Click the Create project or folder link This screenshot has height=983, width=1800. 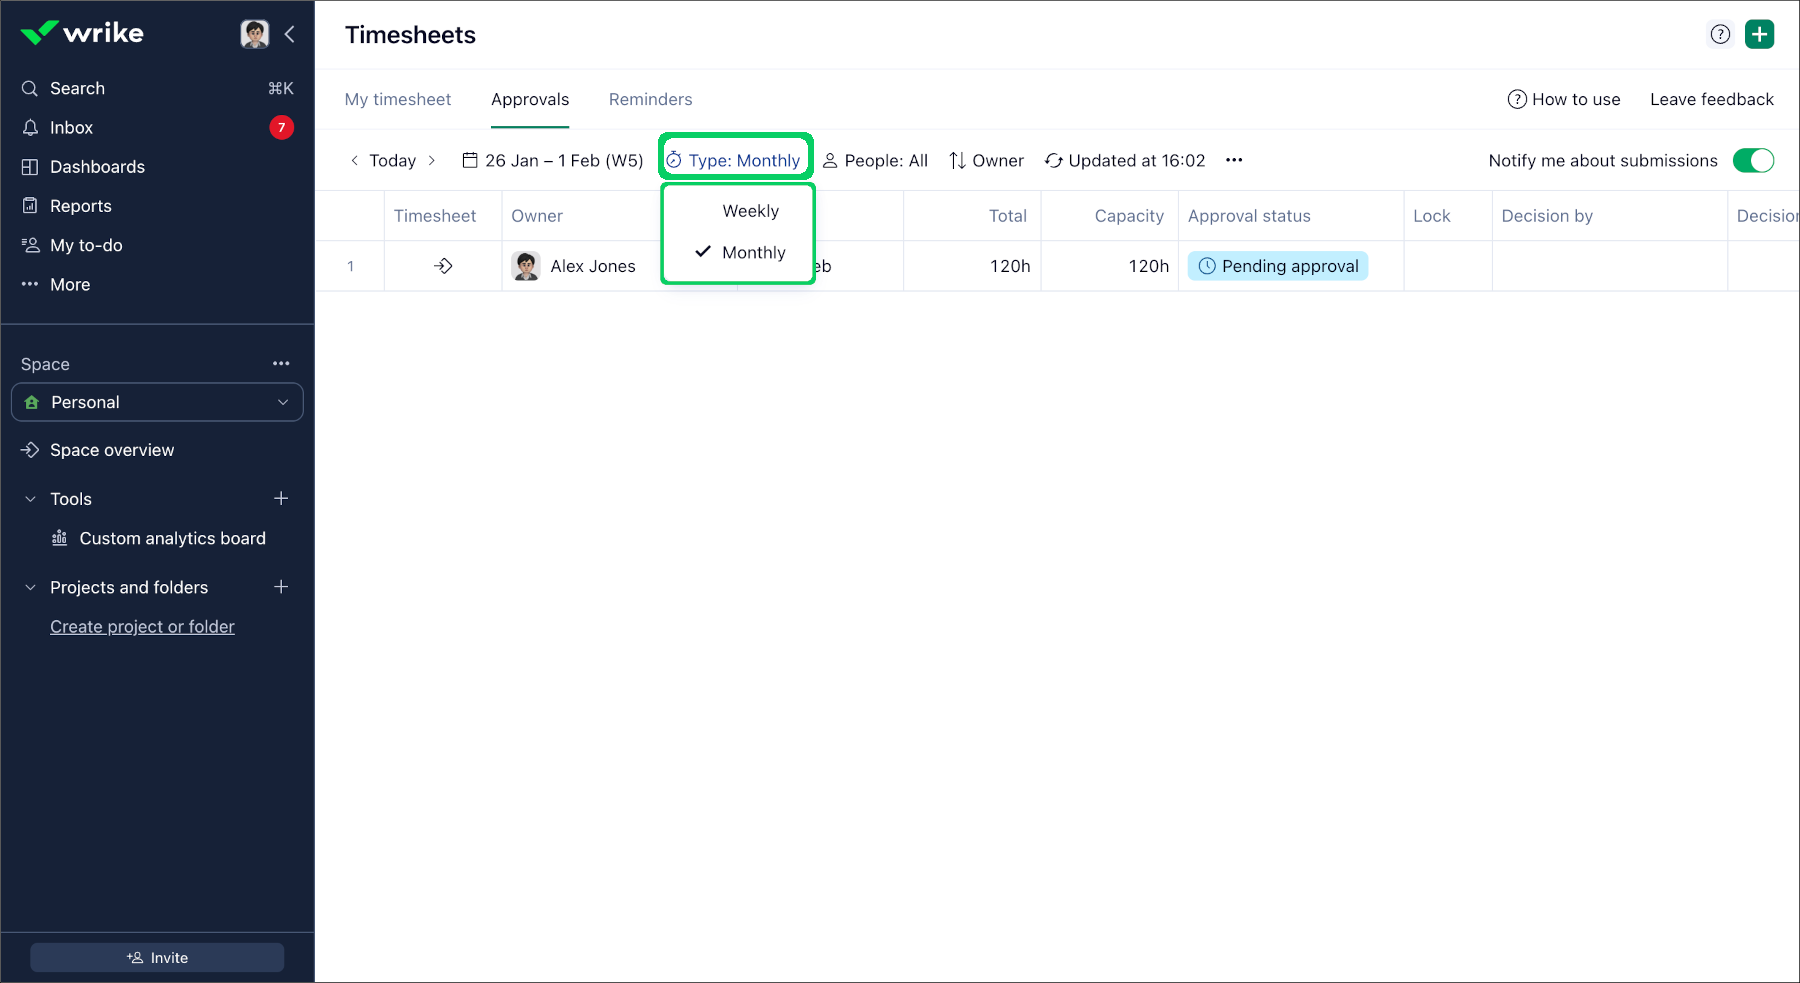pyautogui.click(x=142, y=627)
